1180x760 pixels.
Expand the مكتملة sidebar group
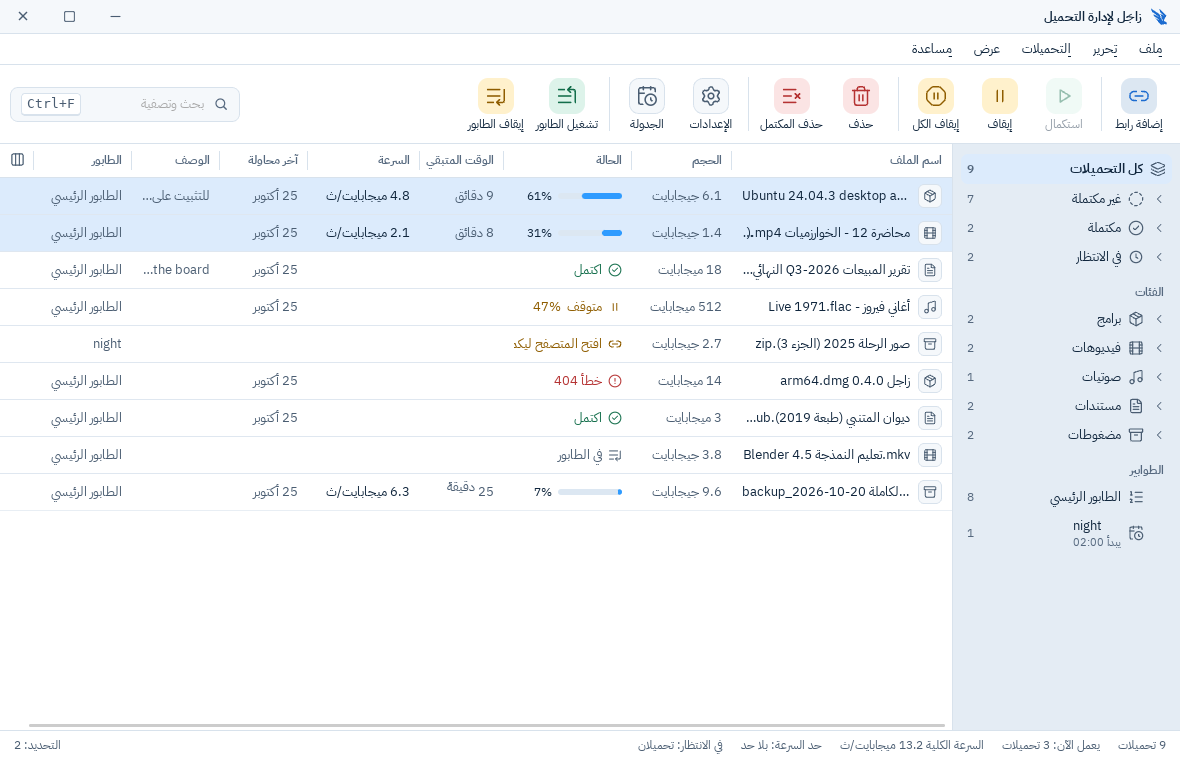[1159, 227]
